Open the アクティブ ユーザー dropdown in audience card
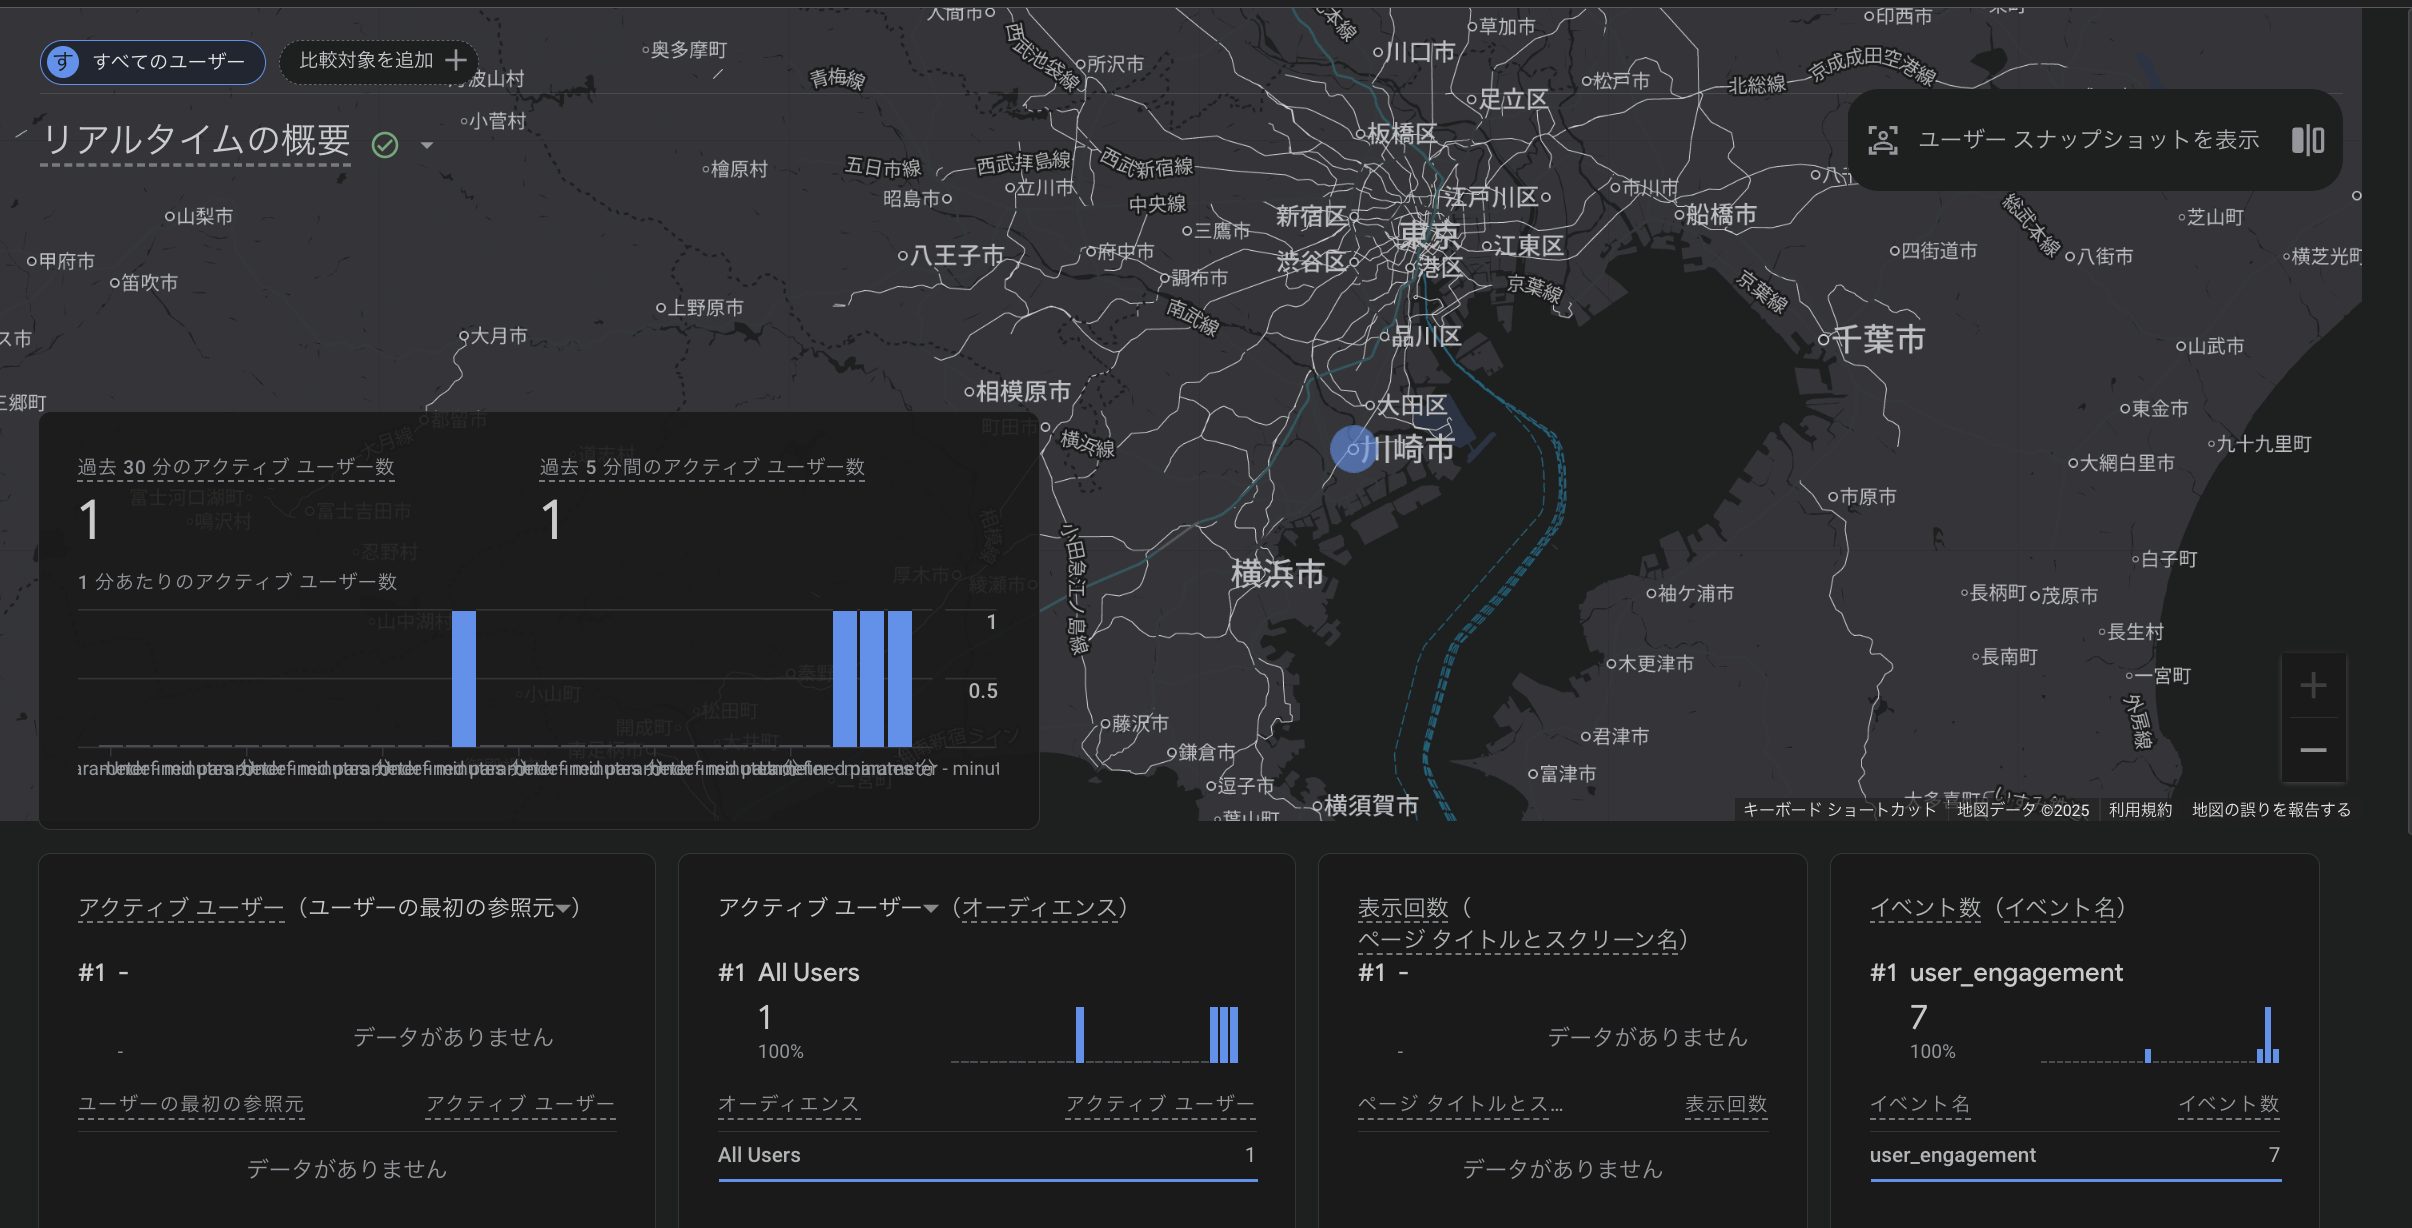The height and width of the screenshot is (1228, 2412). coord(930,908)
